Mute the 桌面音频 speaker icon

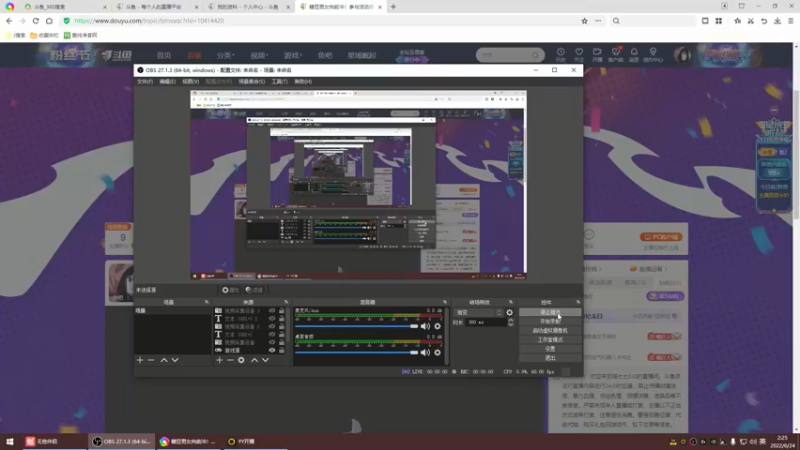coord(425,353)
